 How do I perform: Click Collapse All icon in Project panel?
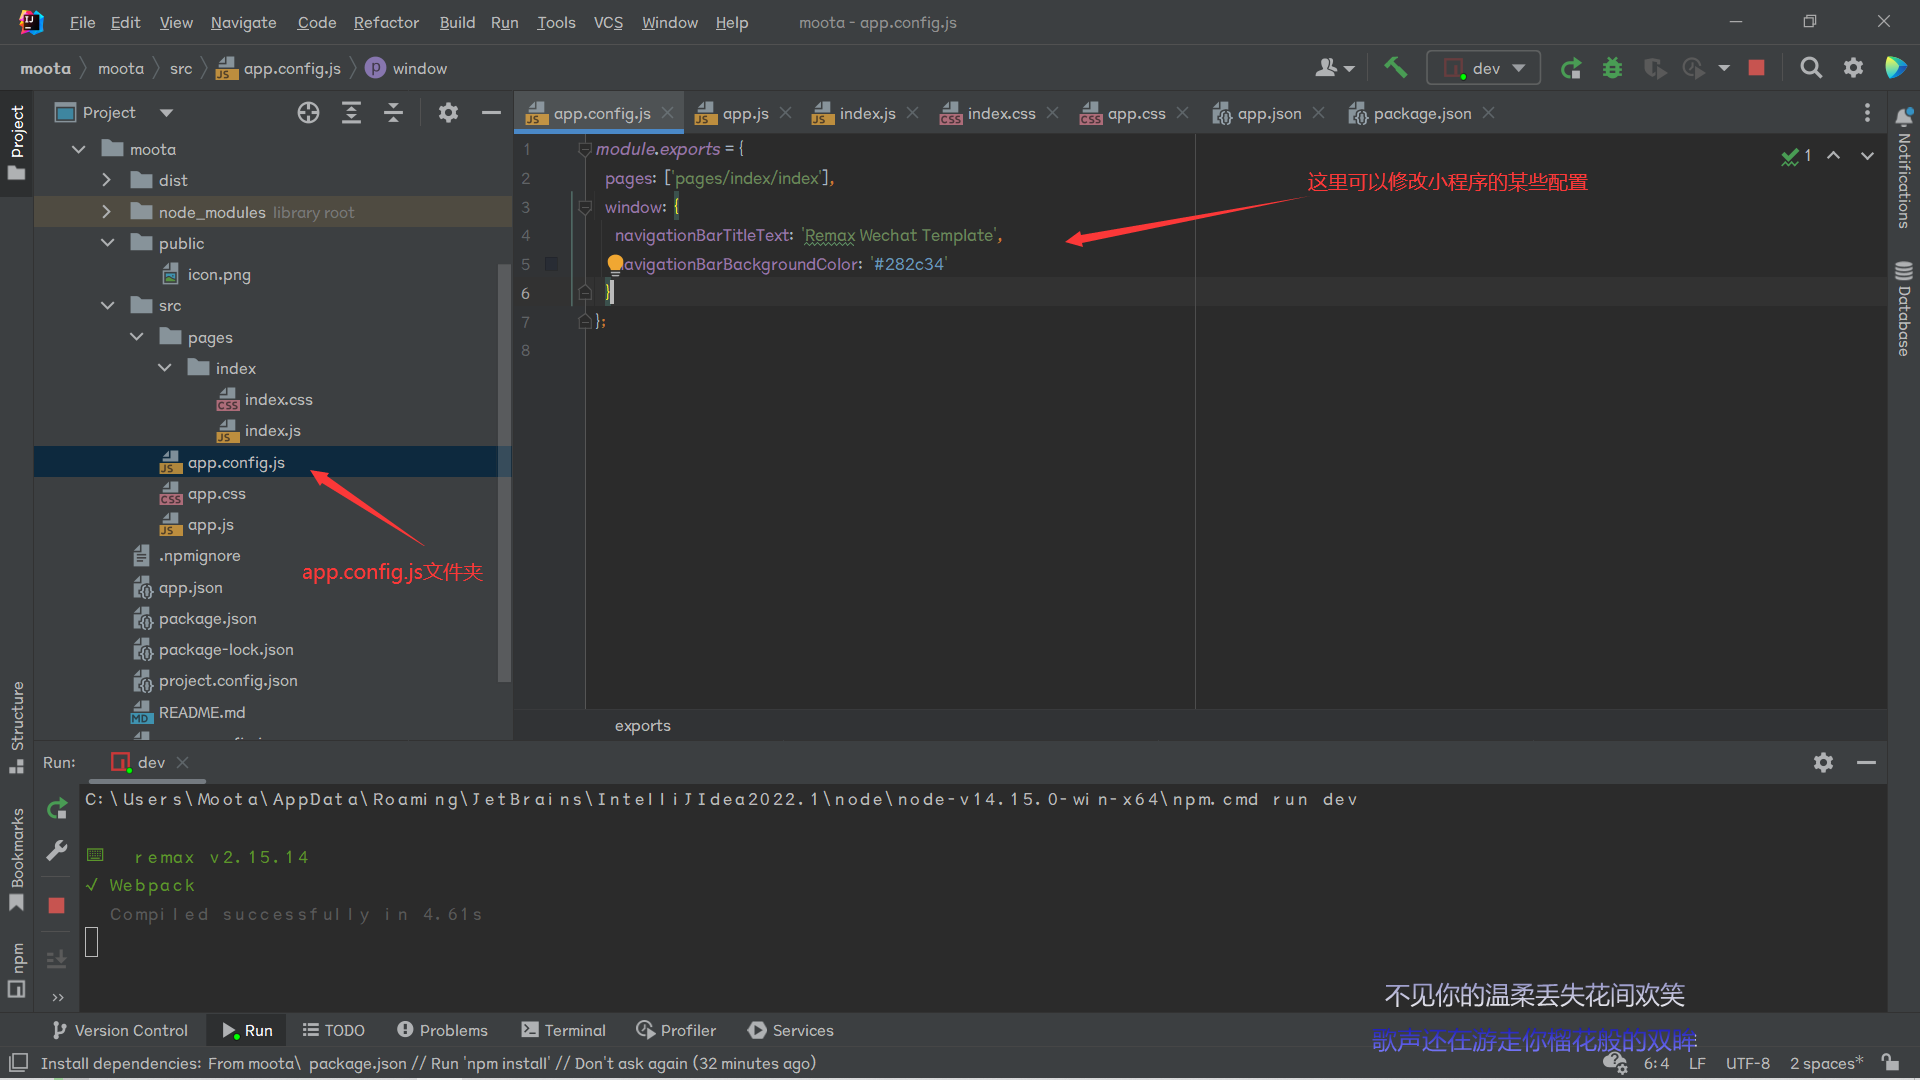tap(393, 113)
